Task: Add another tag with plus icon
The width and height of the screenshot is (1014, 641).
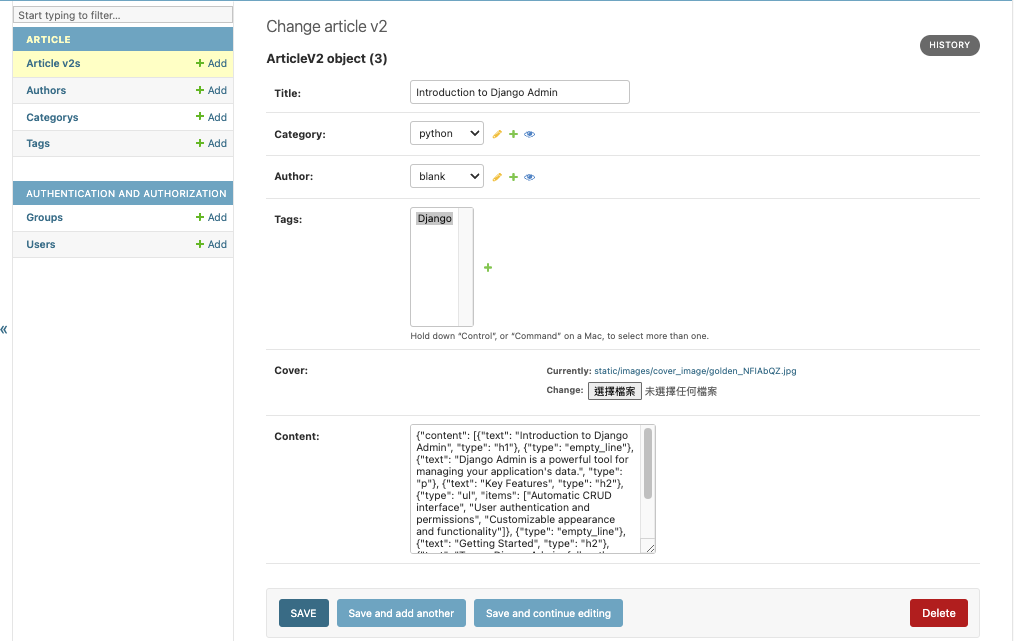Action: (488, 267)
